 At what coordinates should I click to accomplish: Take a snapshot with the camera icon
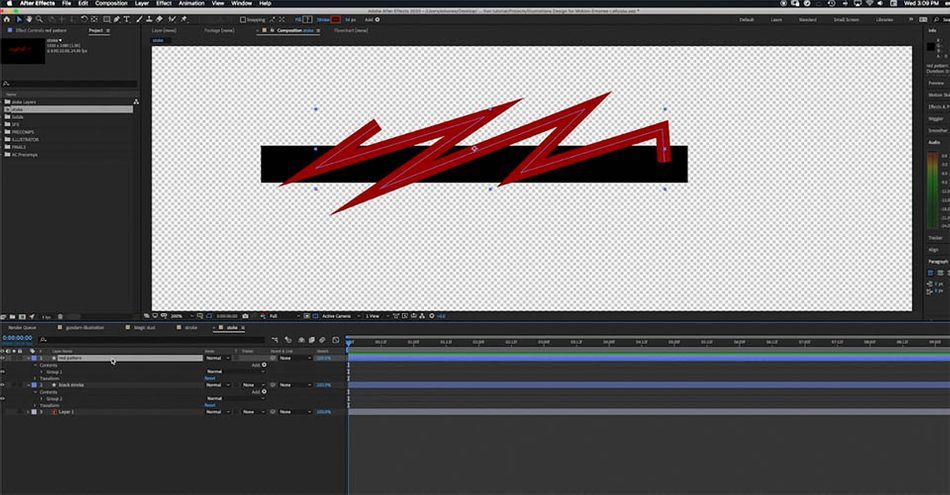pos(245,316)
